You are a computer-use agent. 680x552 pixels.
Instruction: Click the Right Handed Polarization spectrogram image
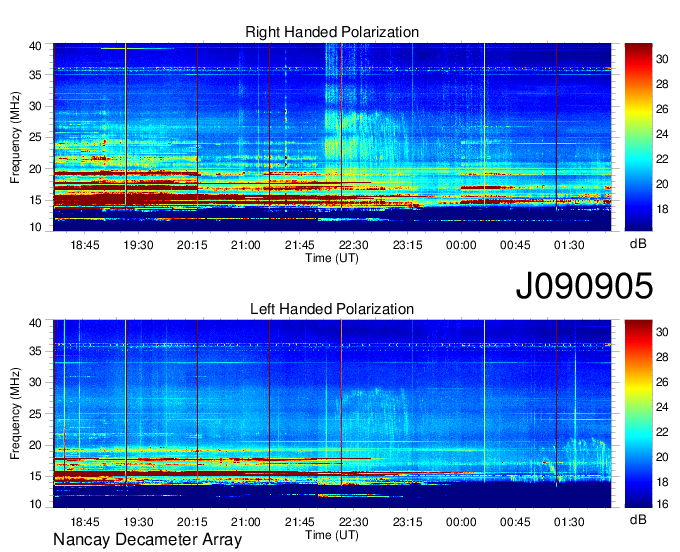(332, 137)
